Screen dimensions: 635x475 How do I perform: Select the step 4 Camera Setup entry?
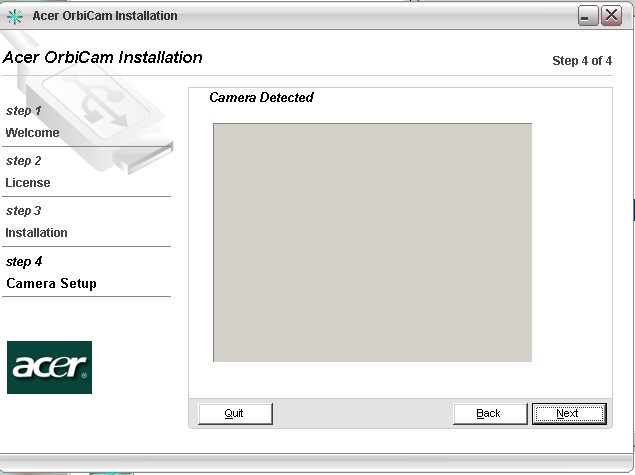pos(51,273)
